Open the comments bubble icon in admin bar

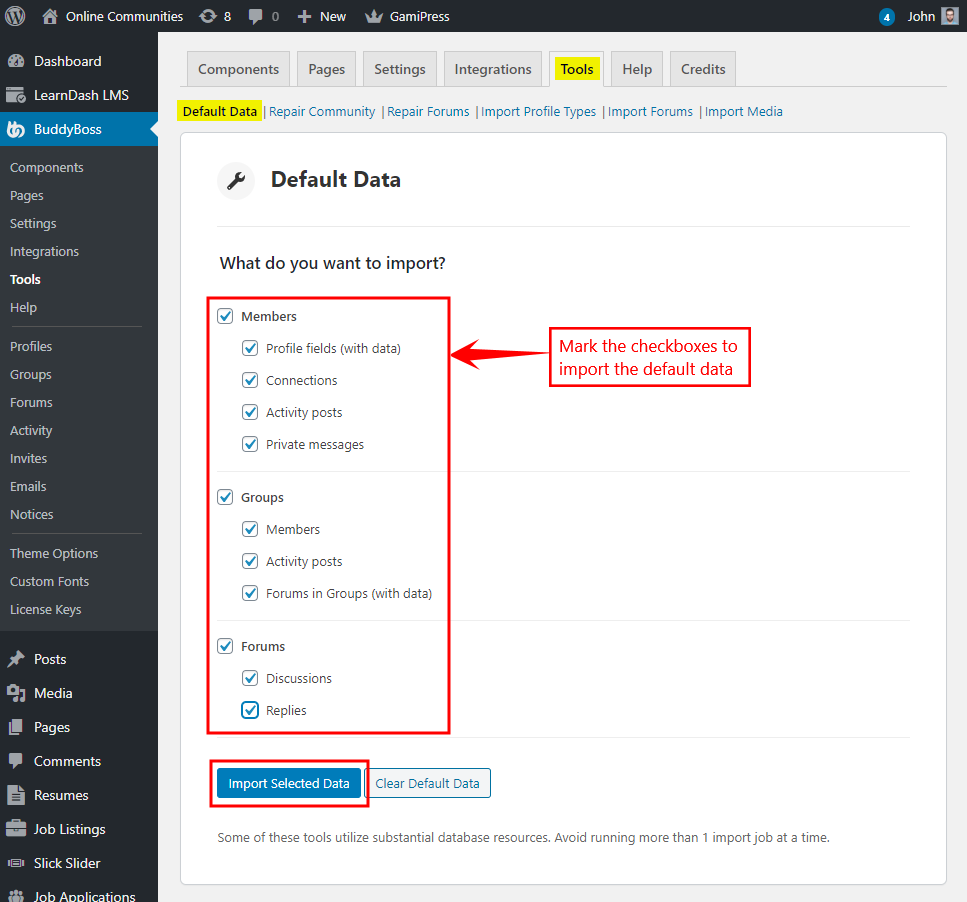click(256, 16)
